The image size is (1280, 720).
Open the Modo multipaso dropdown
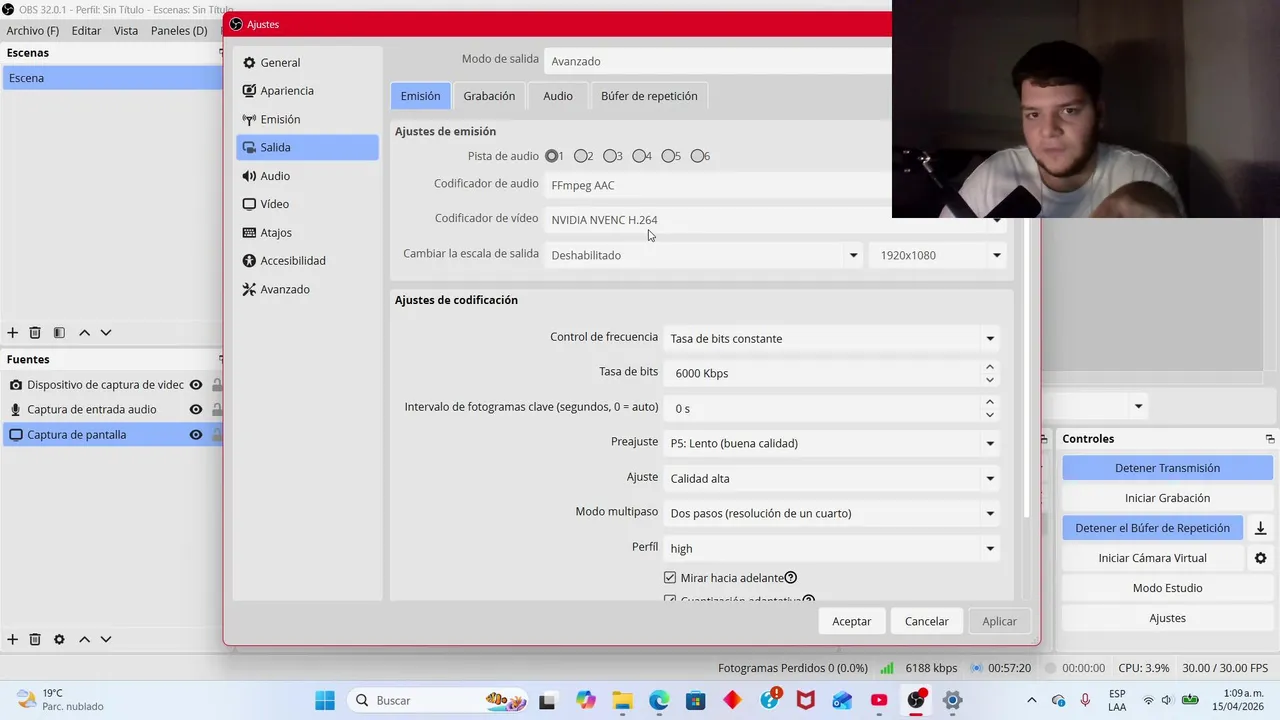(832, 513)
